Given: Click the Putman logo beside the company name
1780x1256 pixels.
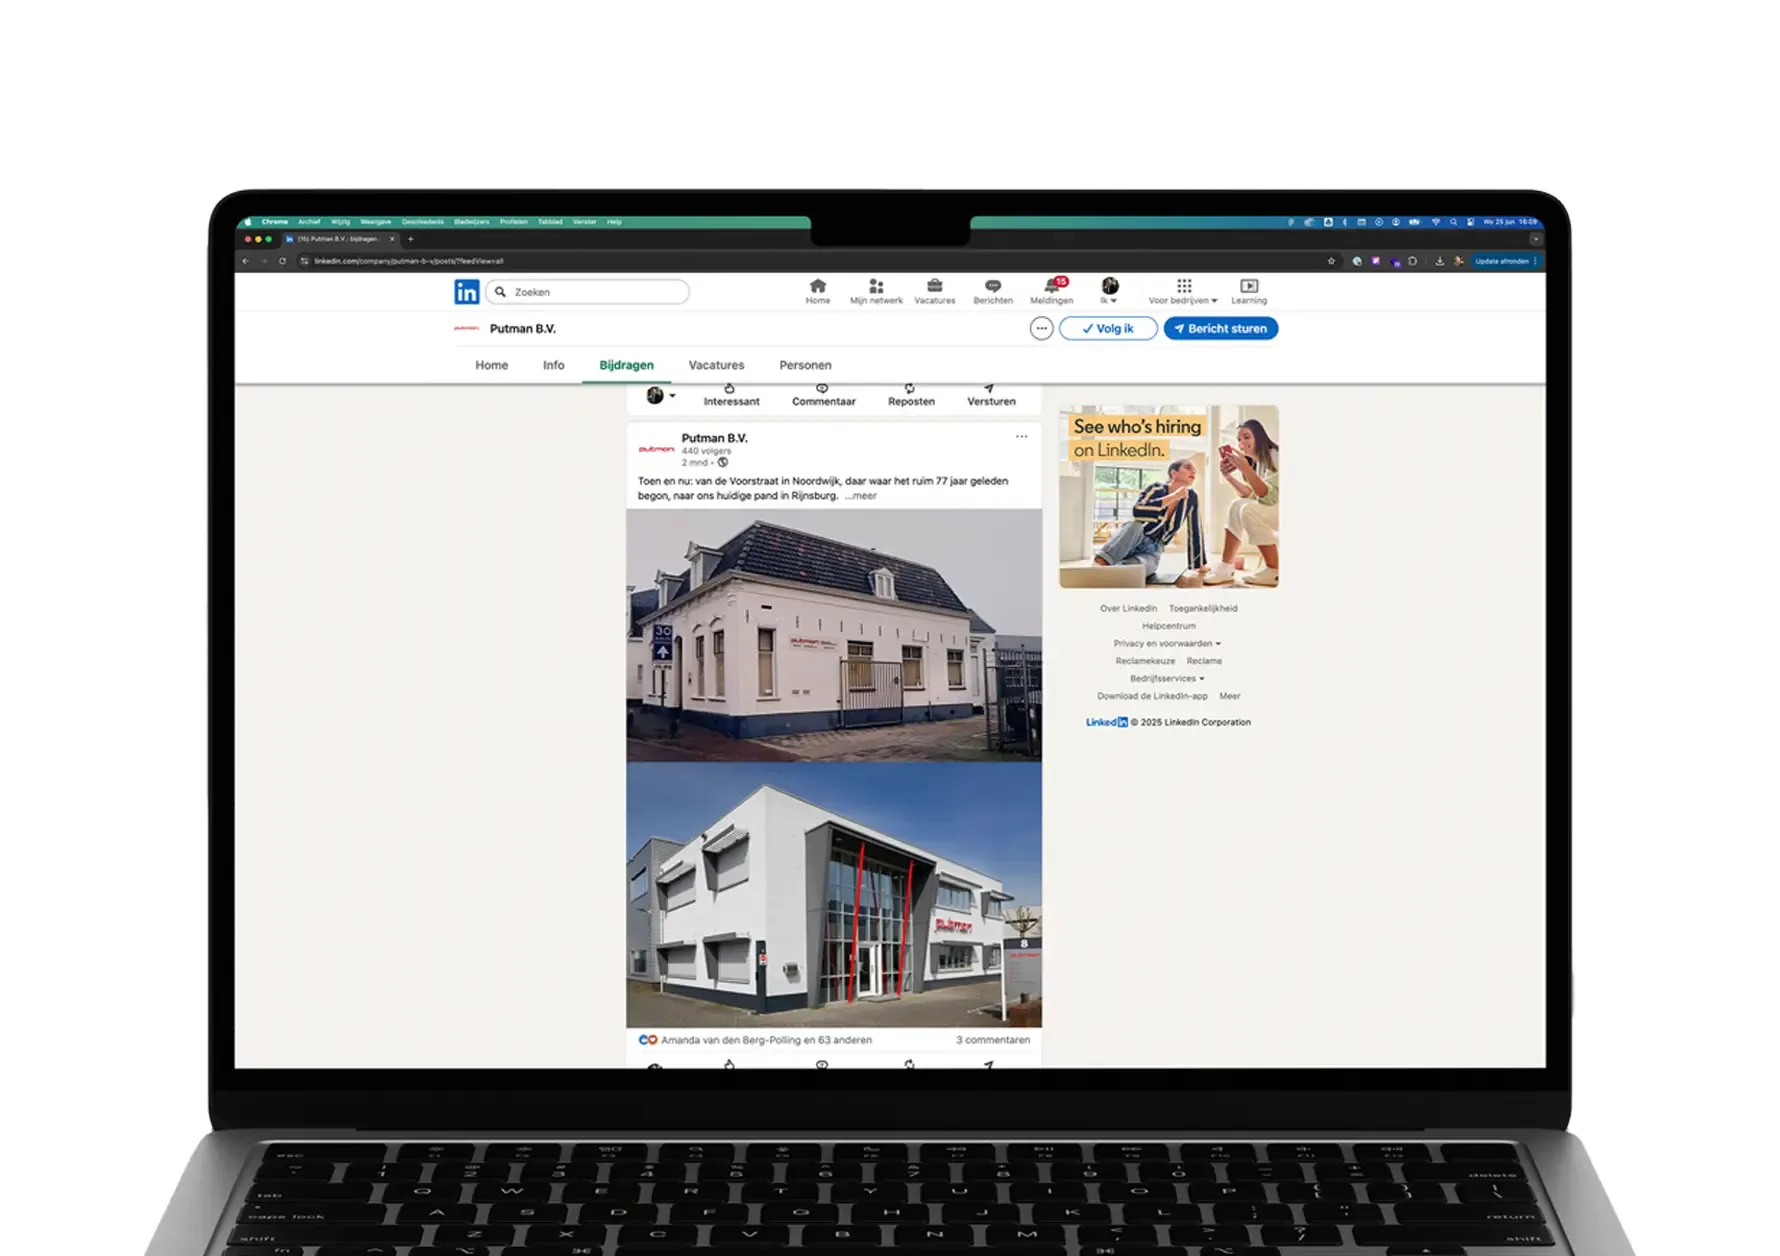Looking at the screenshot, I should point(466,328).
